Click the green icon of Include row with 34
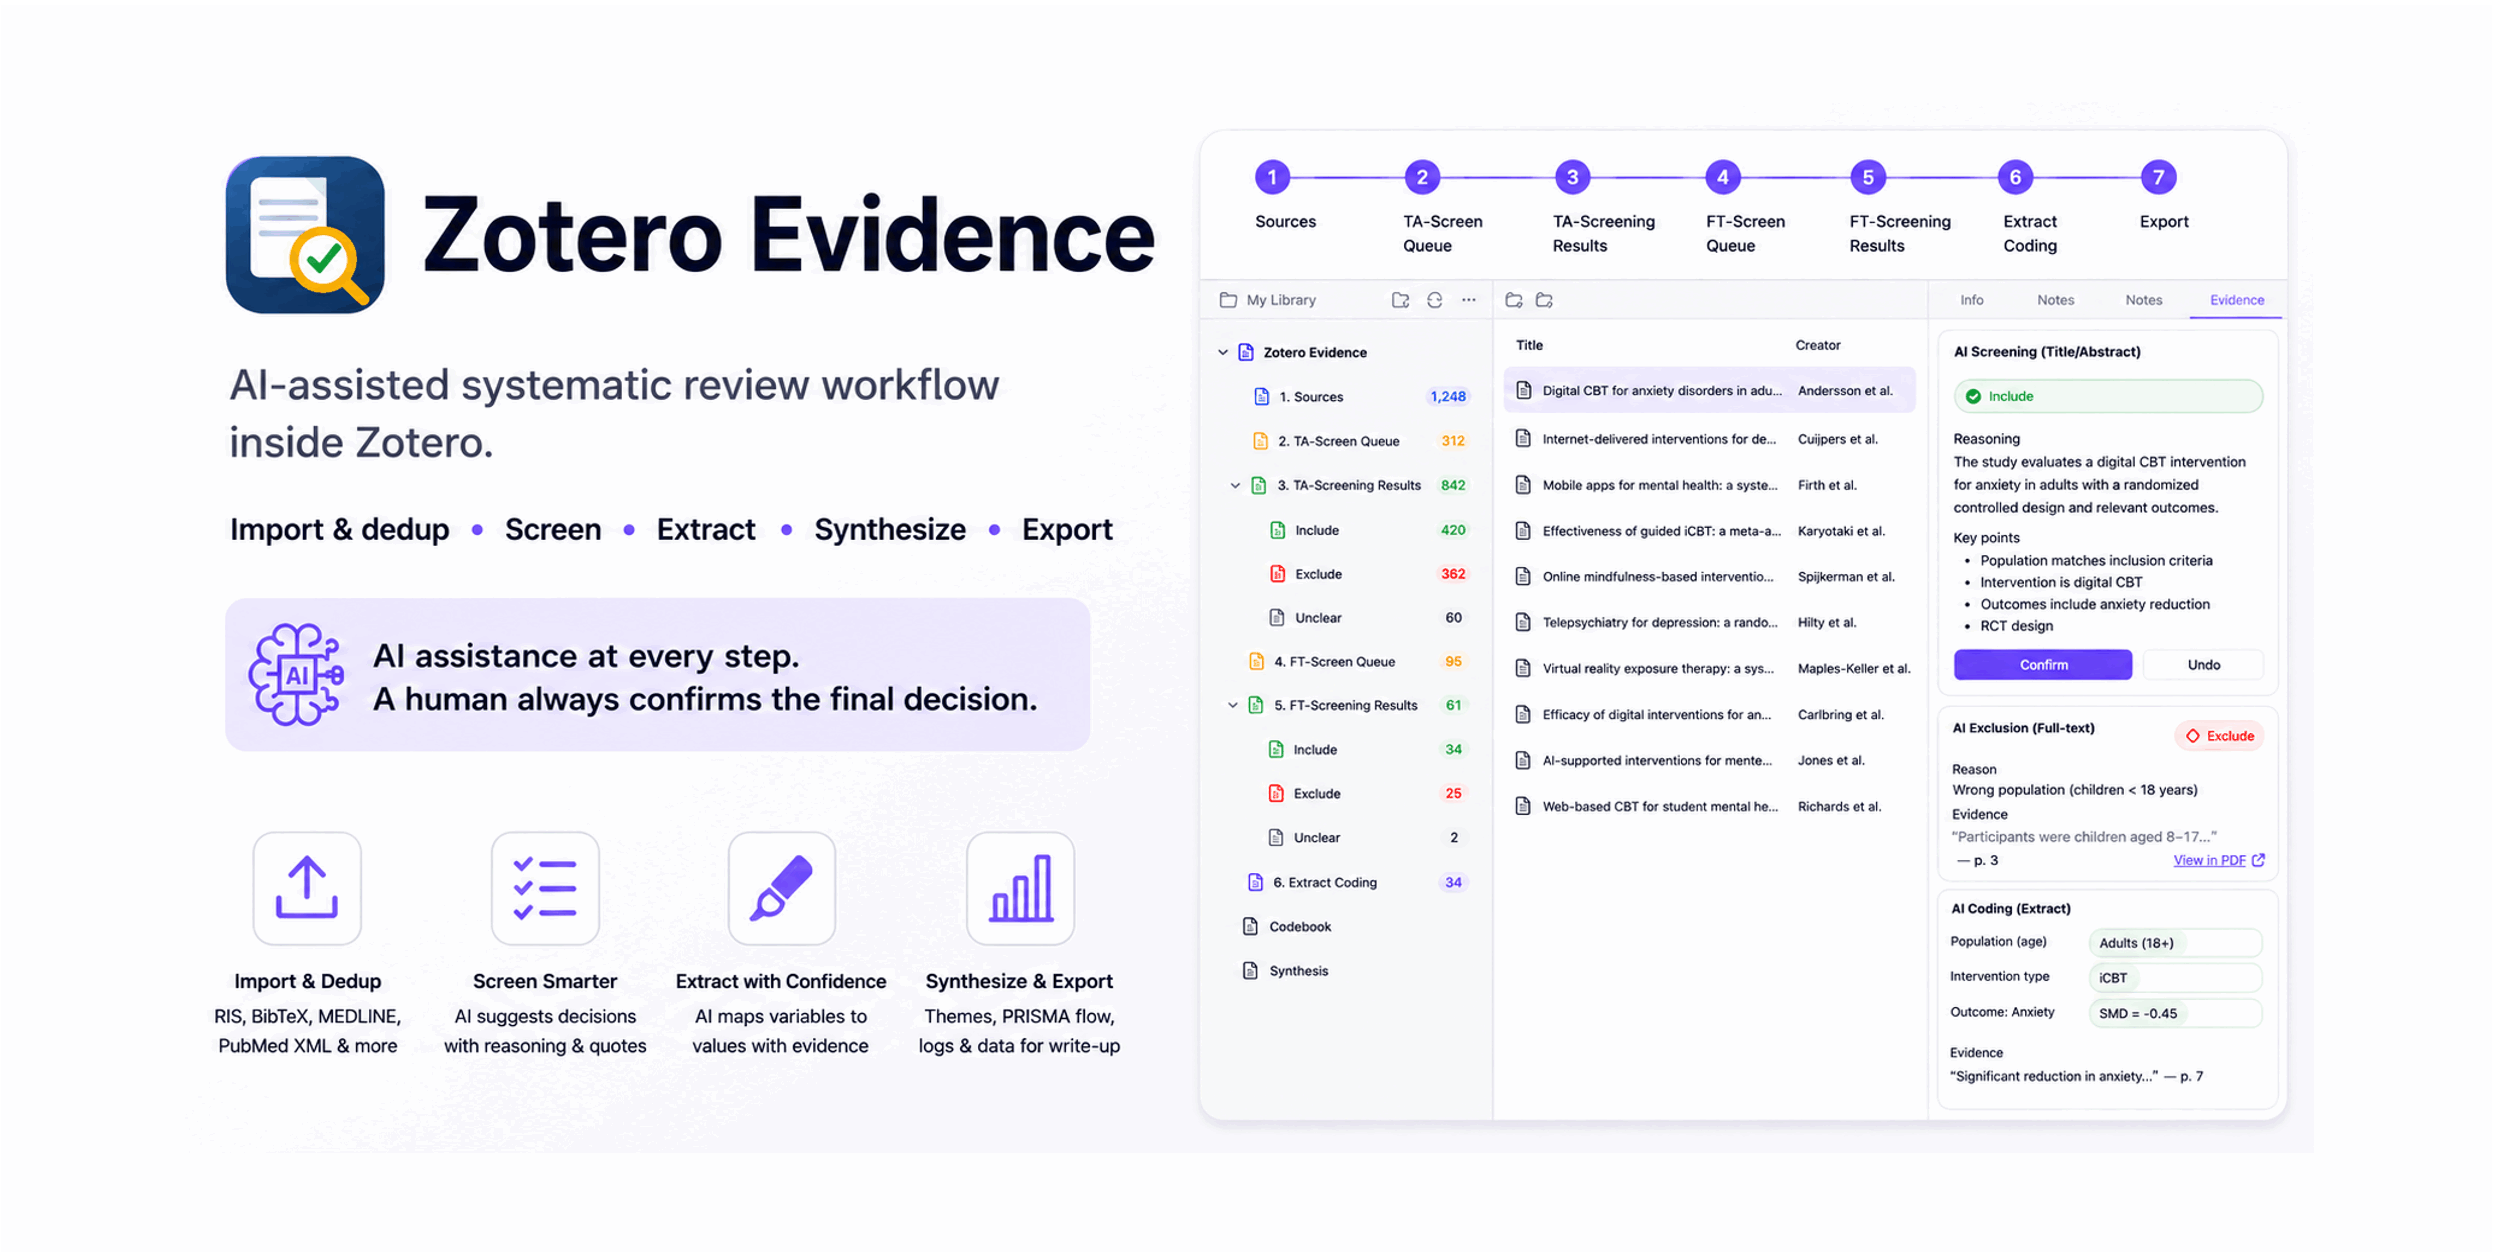 [1276, 749]
